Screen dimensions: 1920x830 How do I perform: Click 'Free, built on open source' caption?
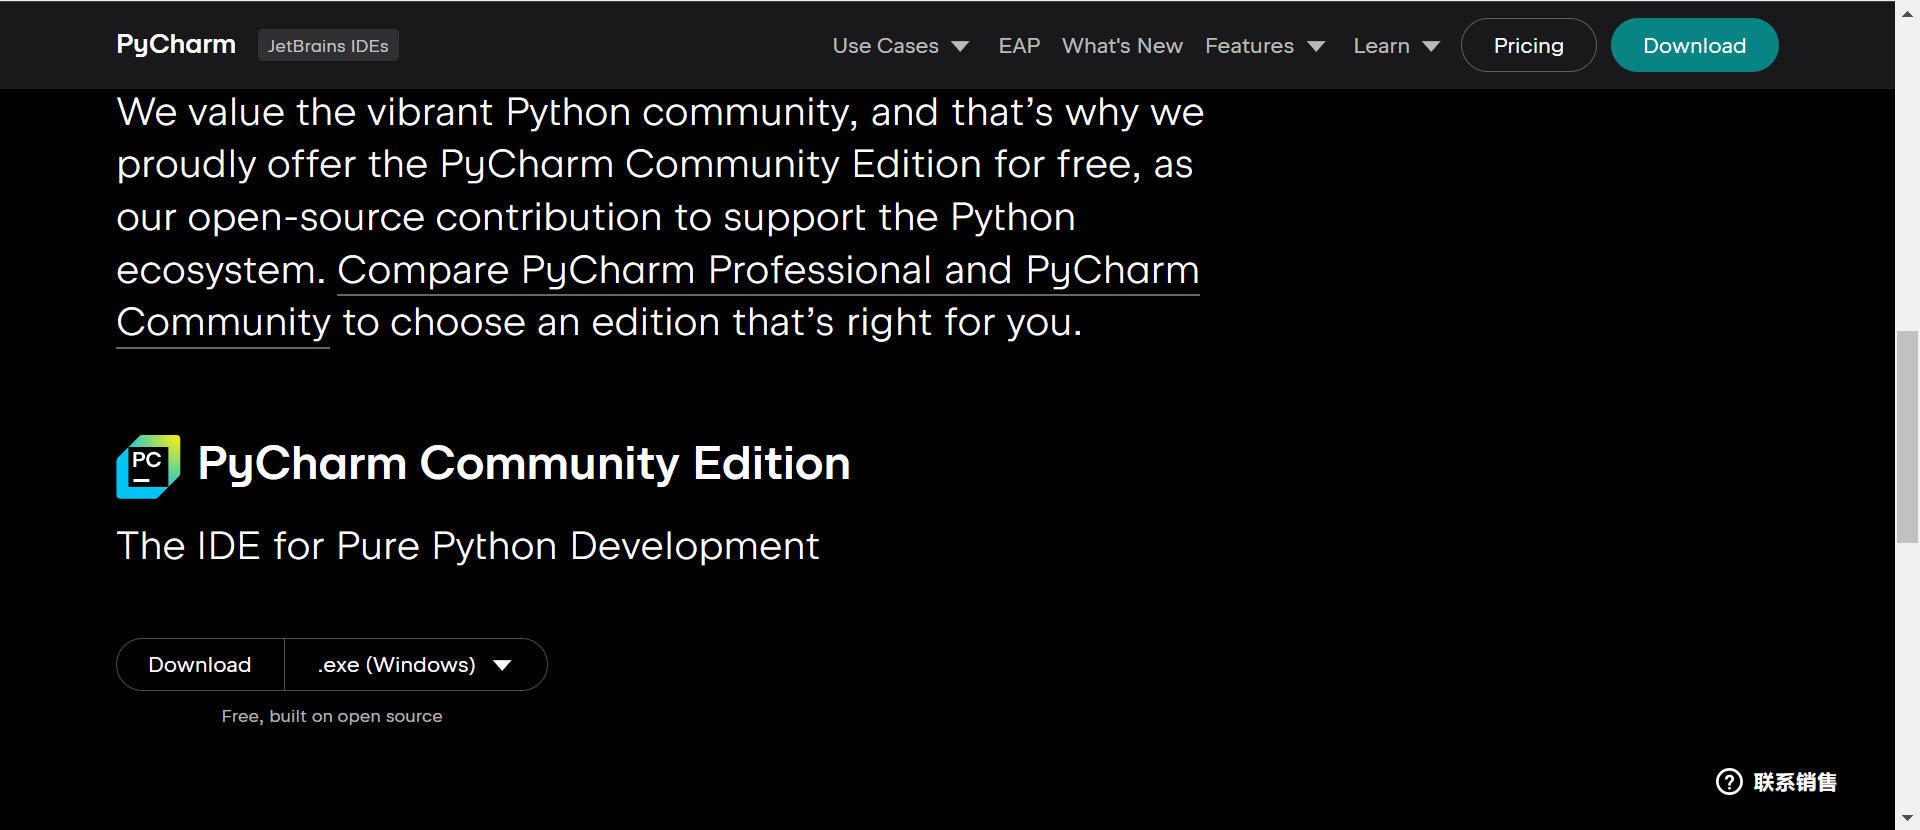pos(332,716)
